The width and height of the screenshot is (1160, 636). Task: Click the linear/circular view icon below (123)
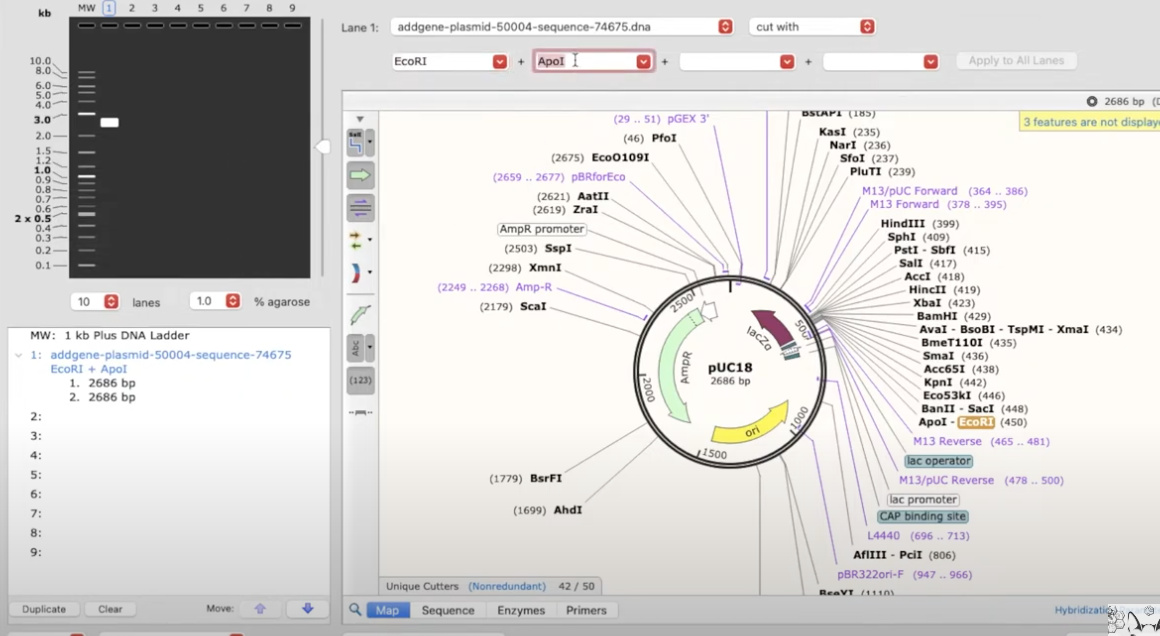pos(360,412)
